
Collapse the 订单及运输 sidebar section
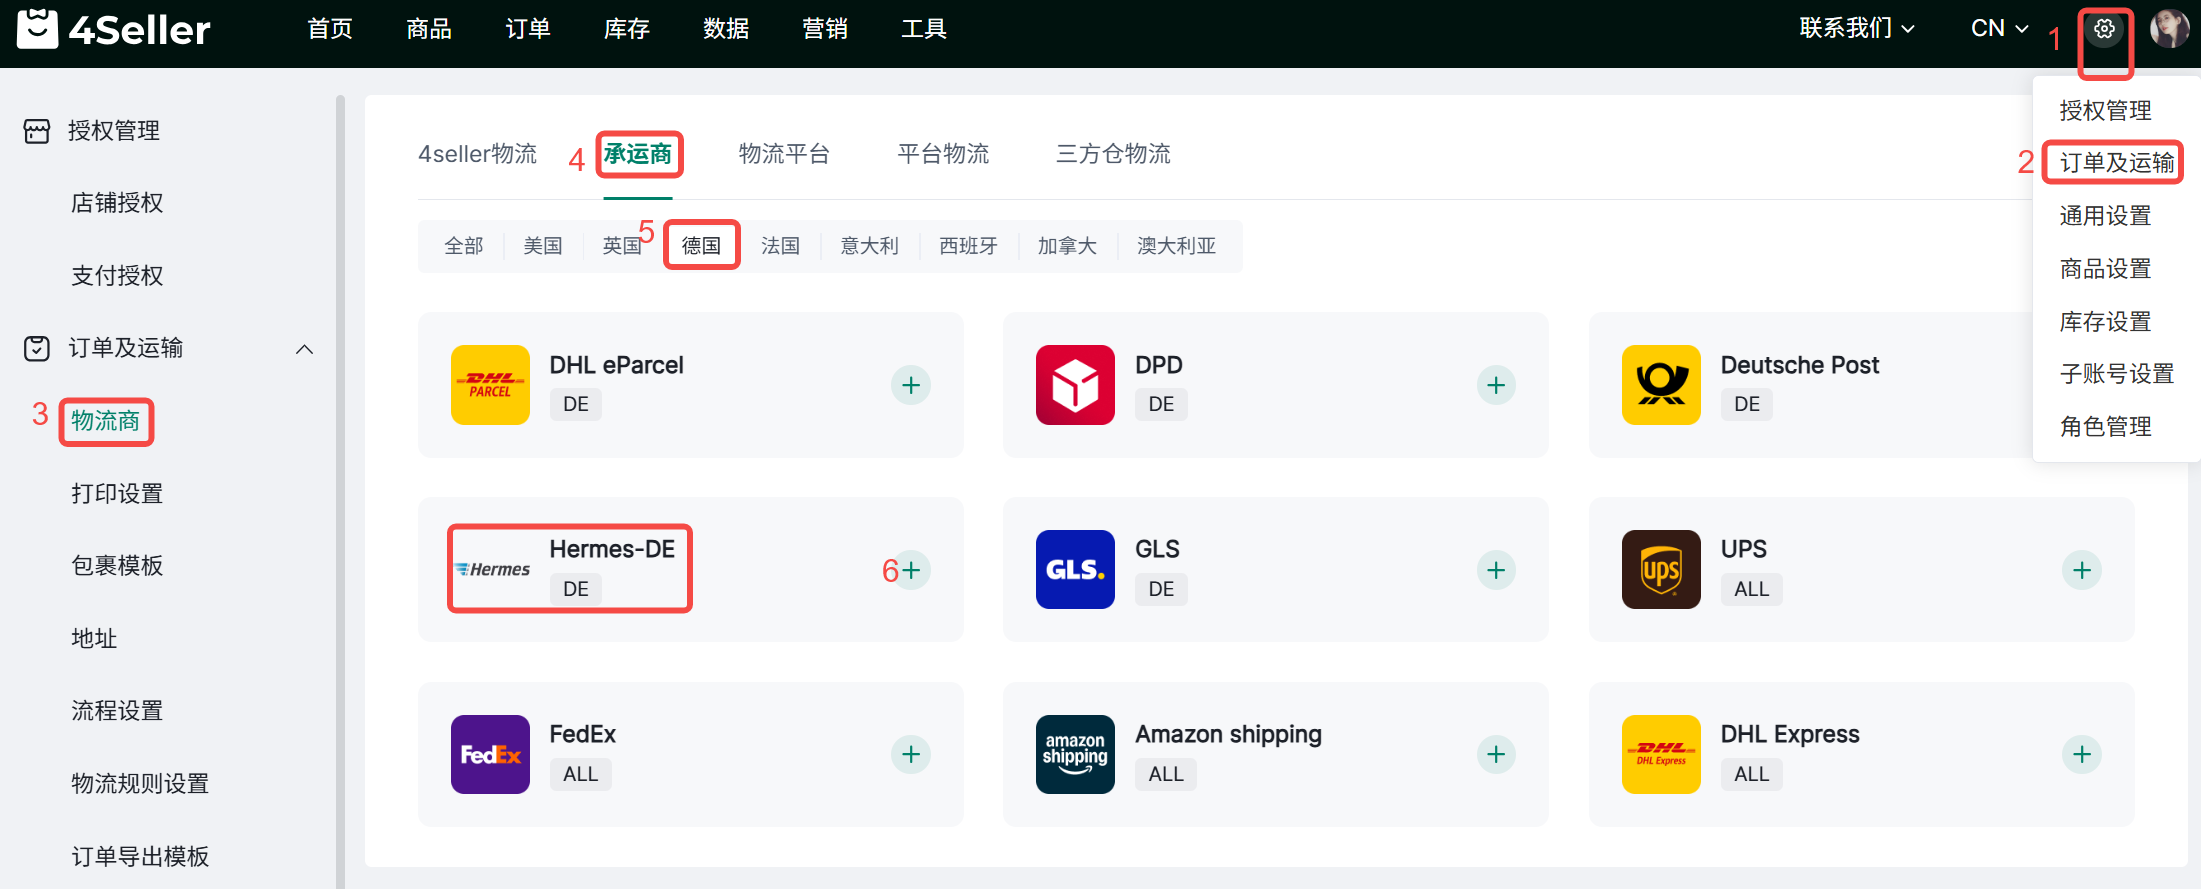(305, 349)
